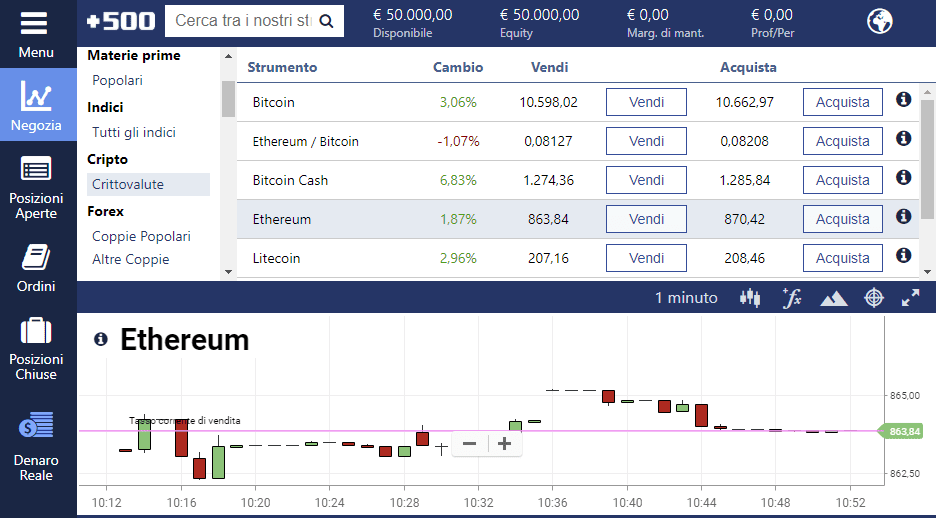
Task: Click Acquista for Litecoin
Action: pos(843,258)
